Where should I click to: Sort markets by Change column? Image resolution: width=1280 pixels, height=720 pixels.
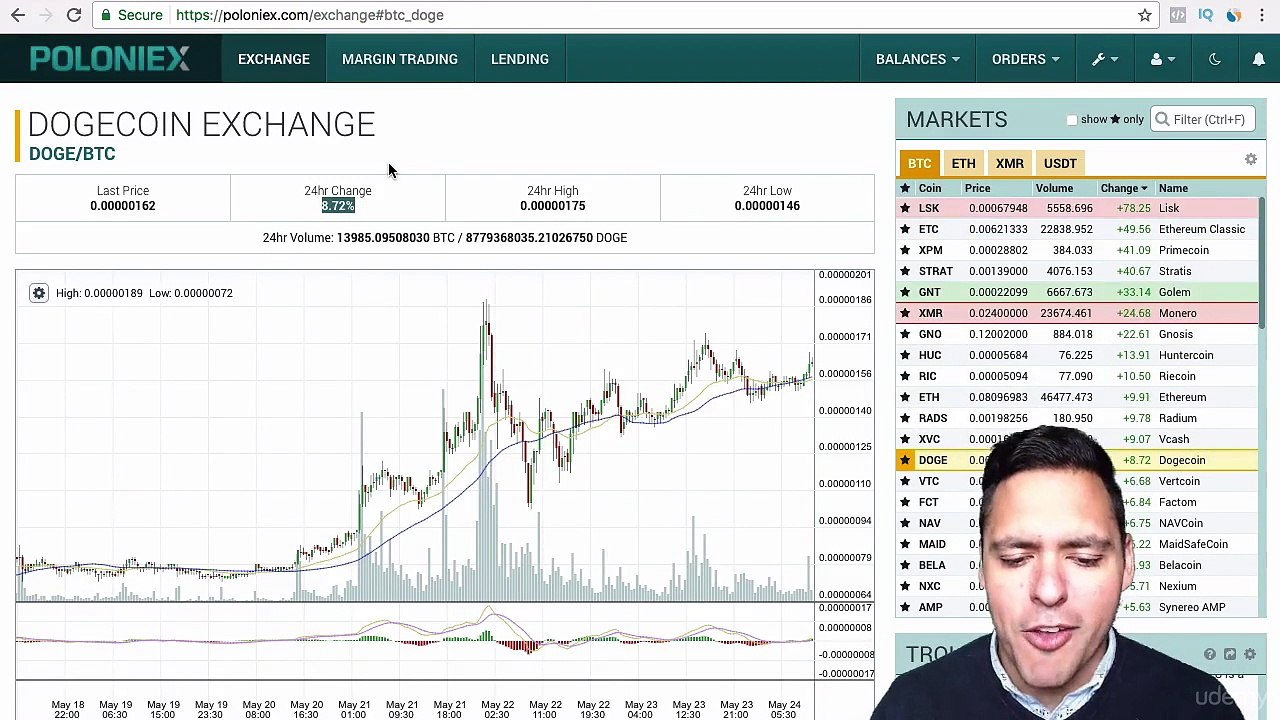(x=1124, y=188)
